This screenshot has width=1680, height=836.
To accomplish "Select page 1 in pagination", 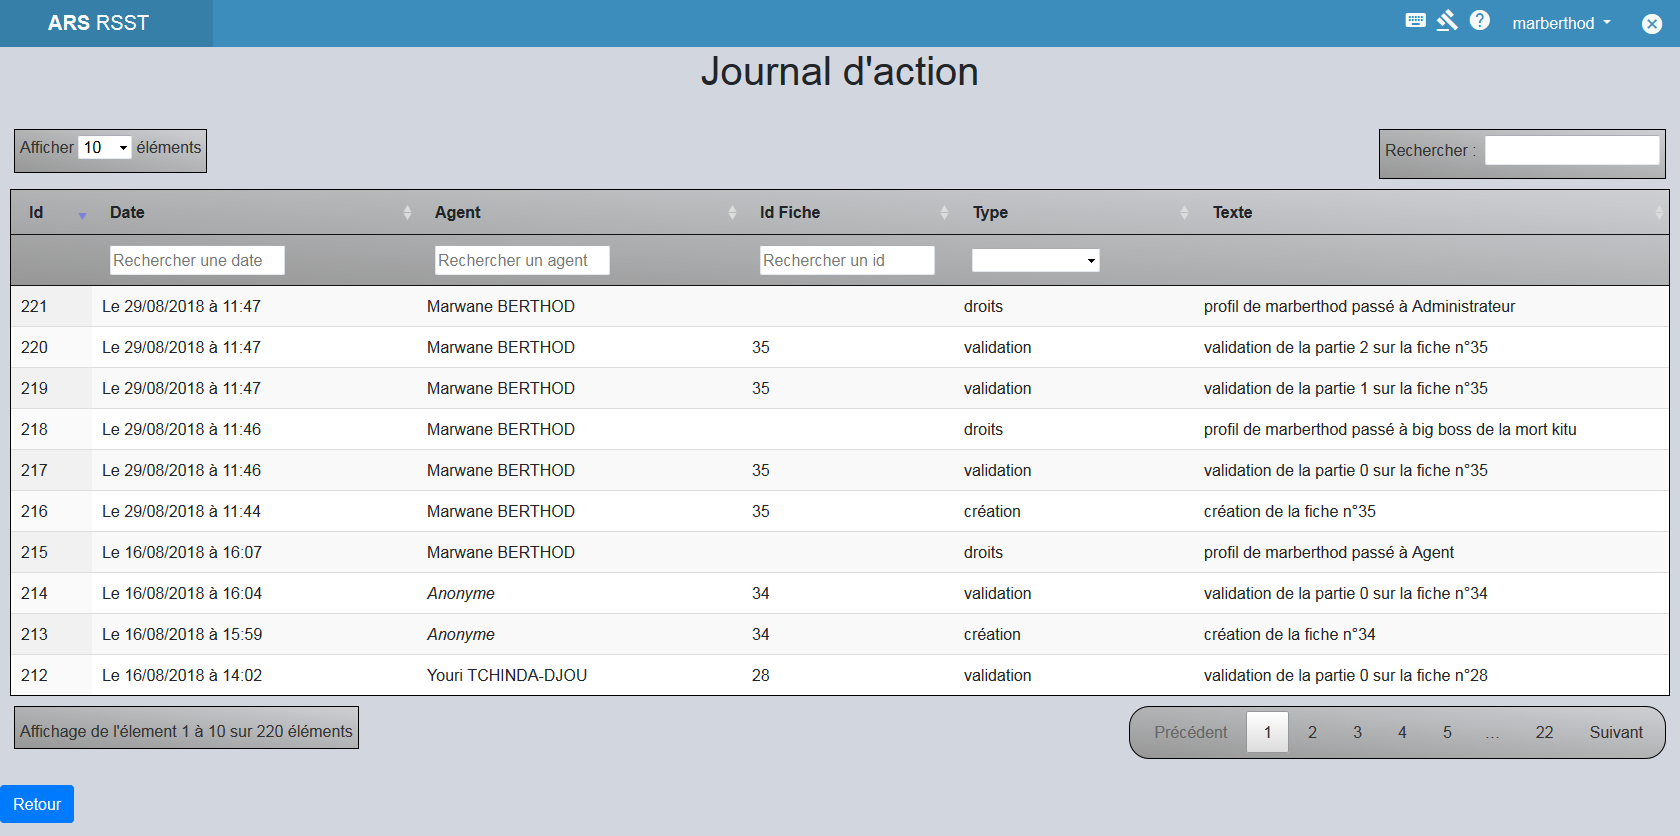I will point(1267,732).
